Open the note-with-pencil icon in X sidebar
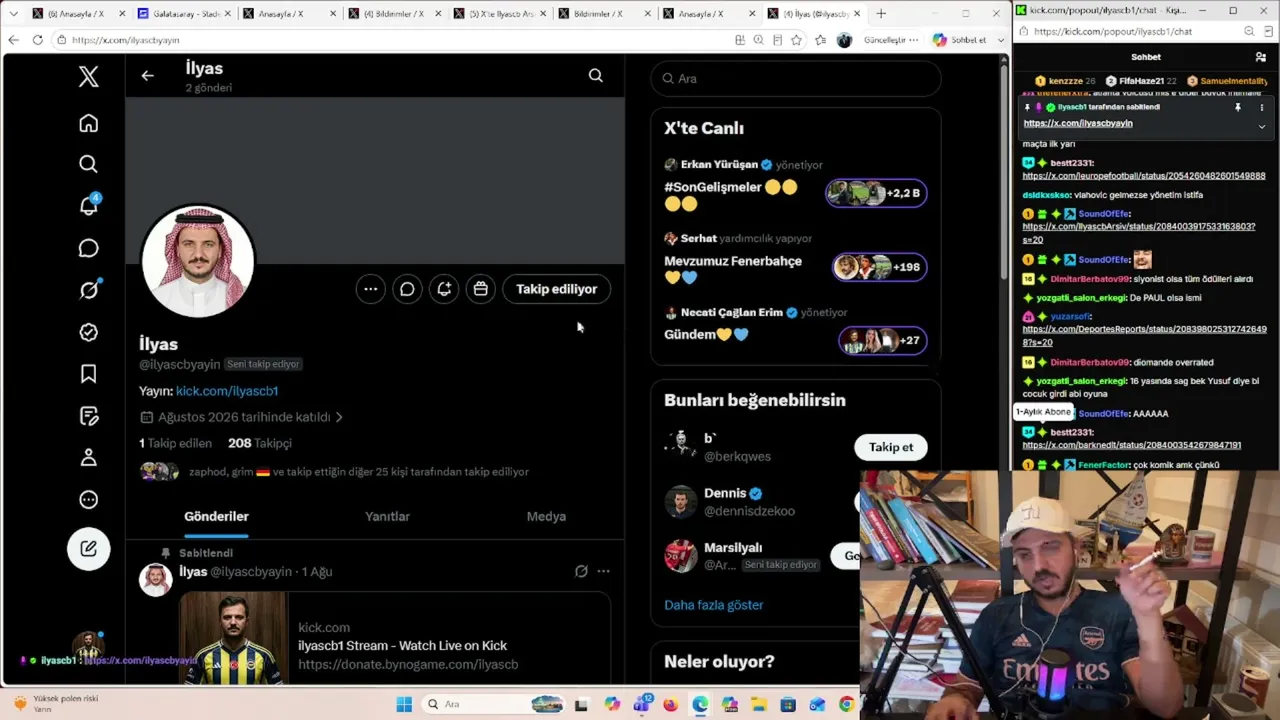This screenshot has width=1280, height=720. 89,416
